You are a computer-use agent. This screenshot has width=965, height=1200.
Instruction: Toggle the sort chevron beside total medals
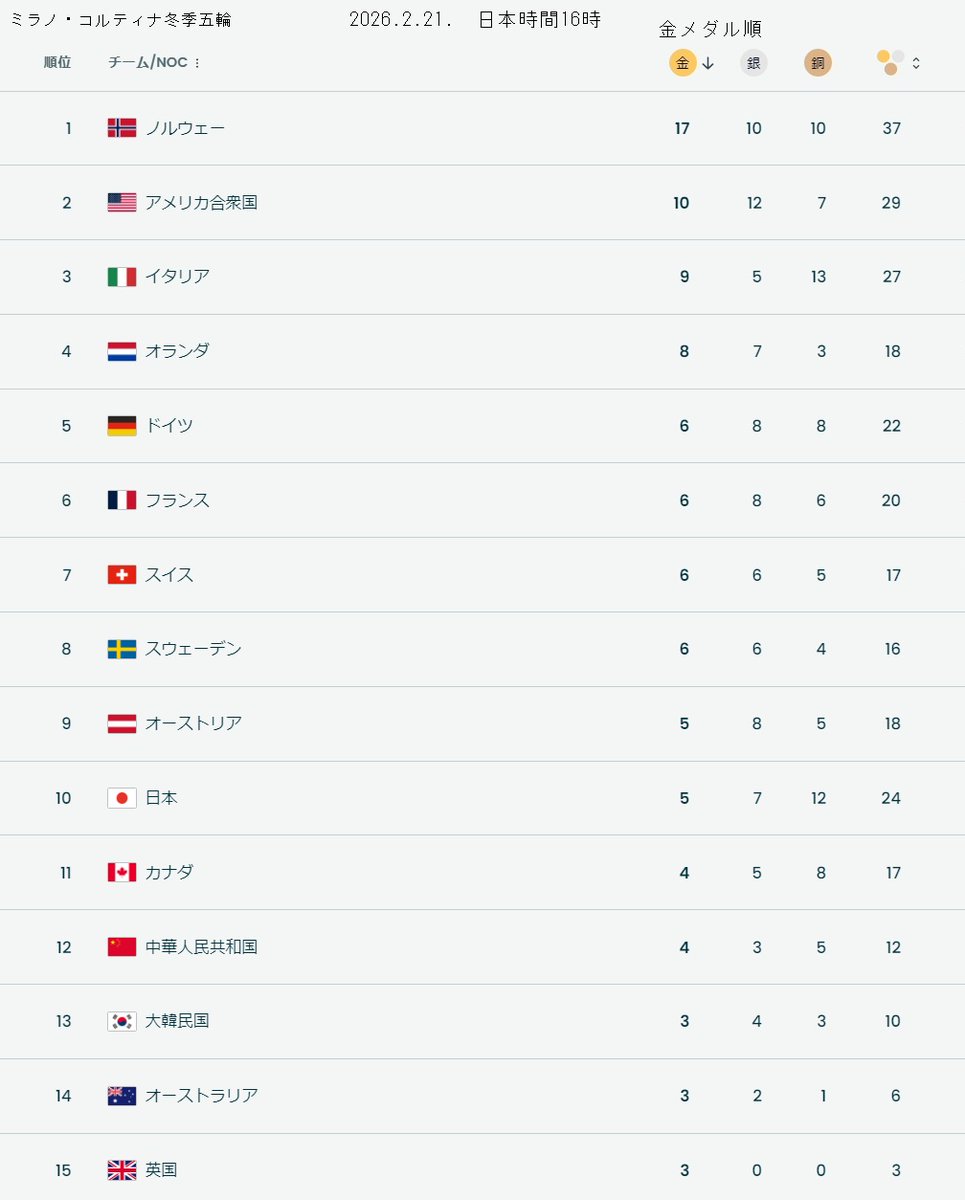pos(916,63)
